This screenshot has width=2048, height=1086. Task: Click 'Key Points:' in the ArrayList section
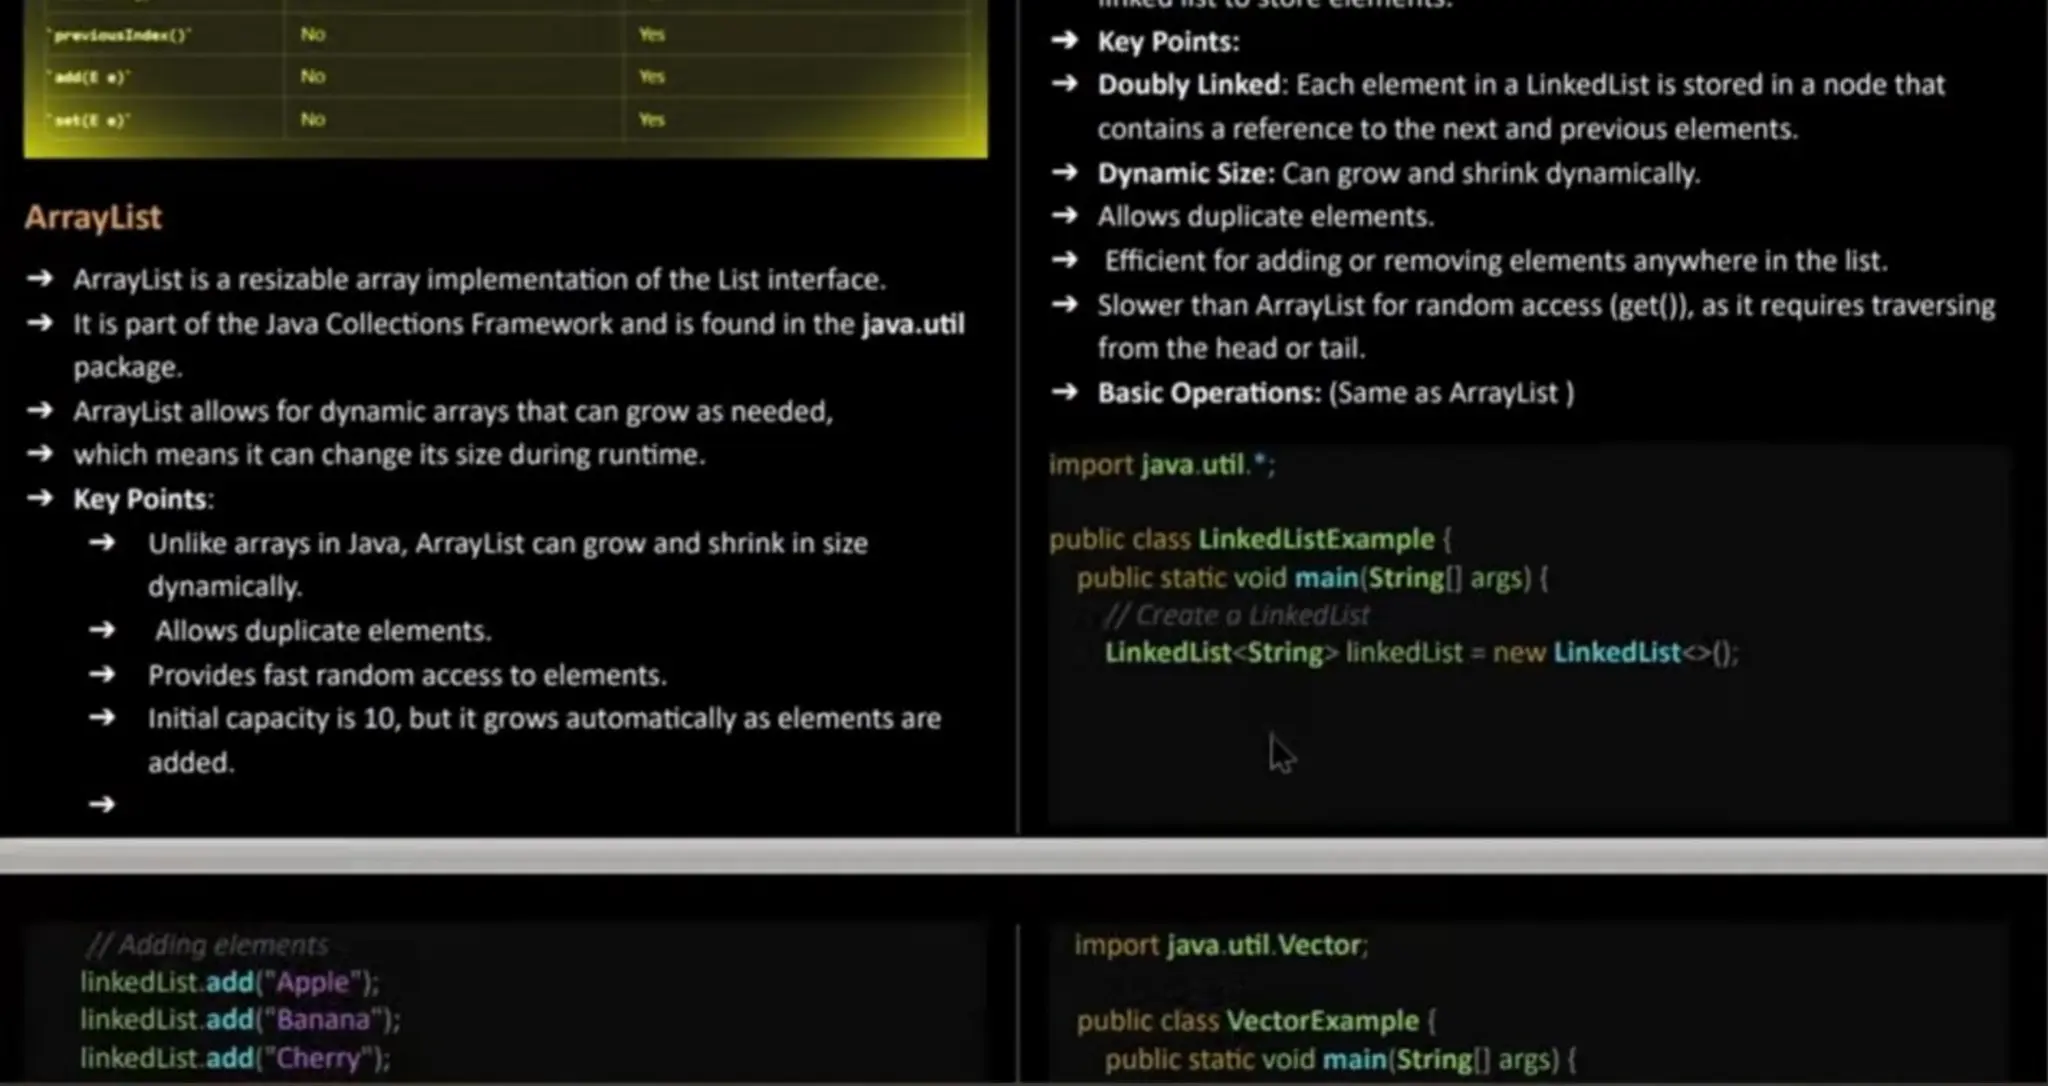(143, 499)
